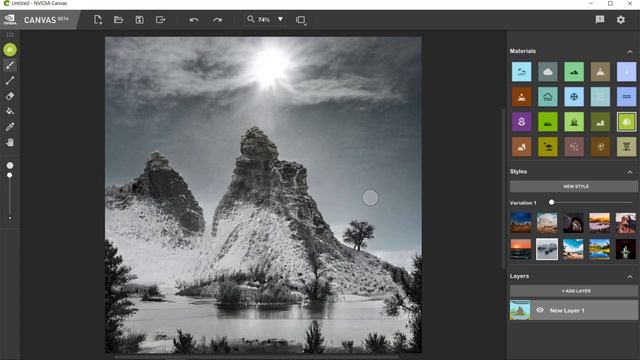Pick the mustard yellow material
This screenshot has width=640, height=360.
point(548,147)
